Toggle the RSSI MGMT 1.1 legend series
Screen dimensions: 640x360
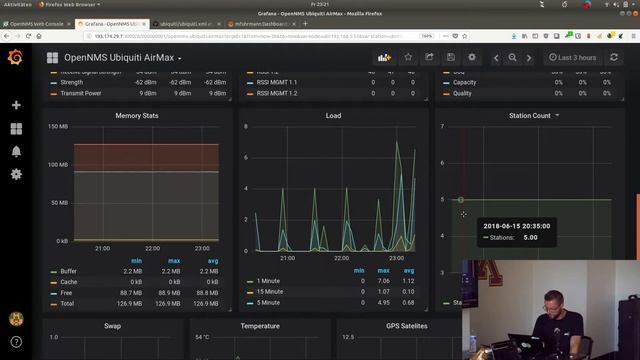coord(277,82)
